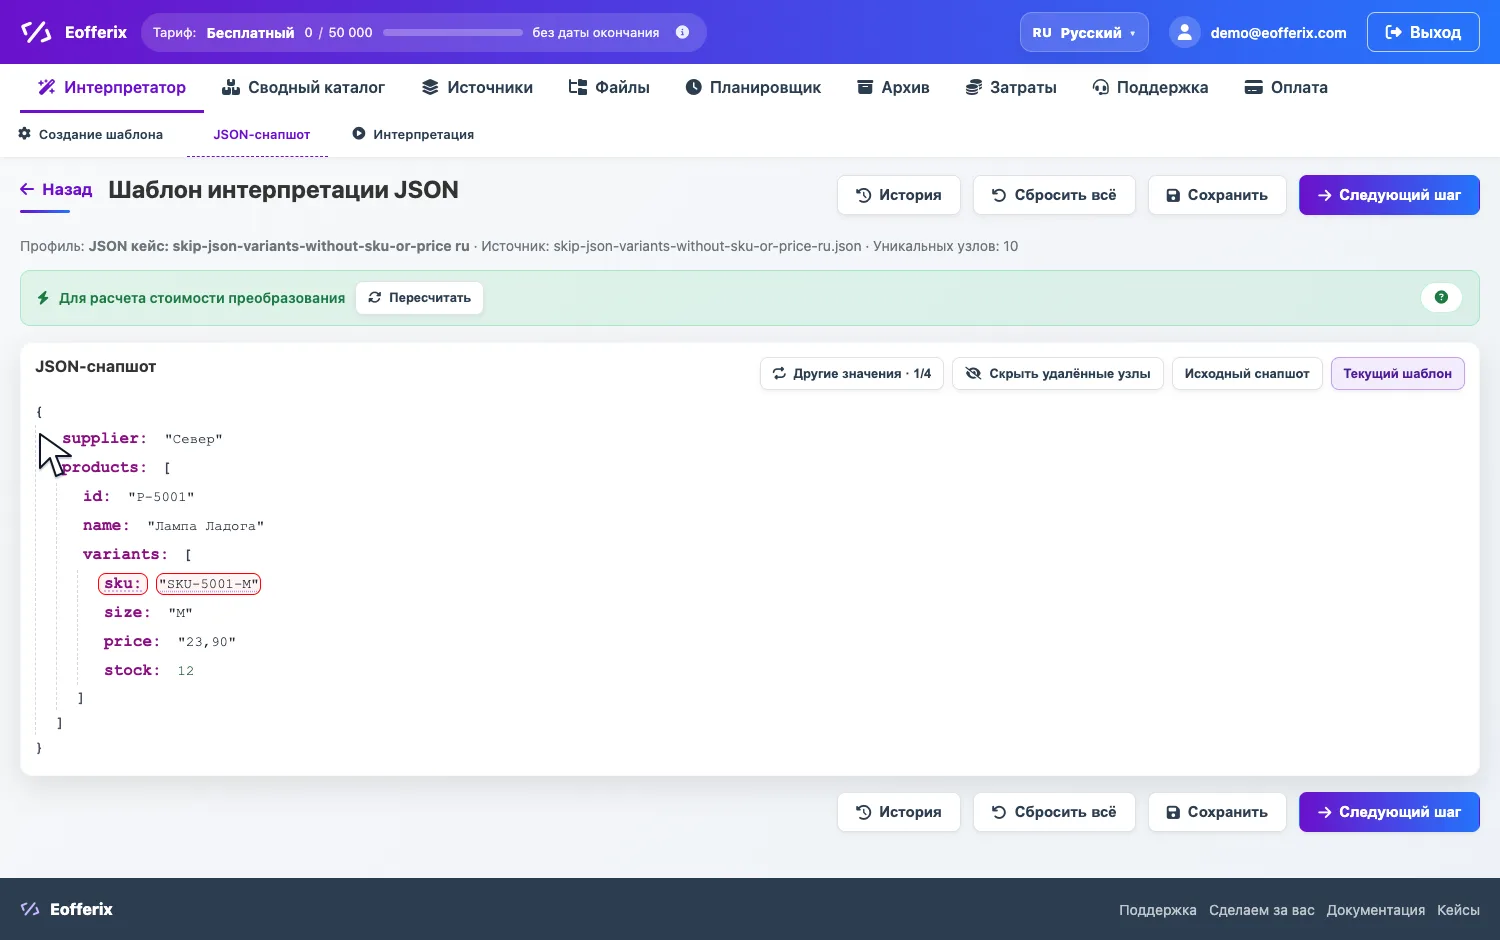Switch to Текущий шаблон view

click(1397, 374)
